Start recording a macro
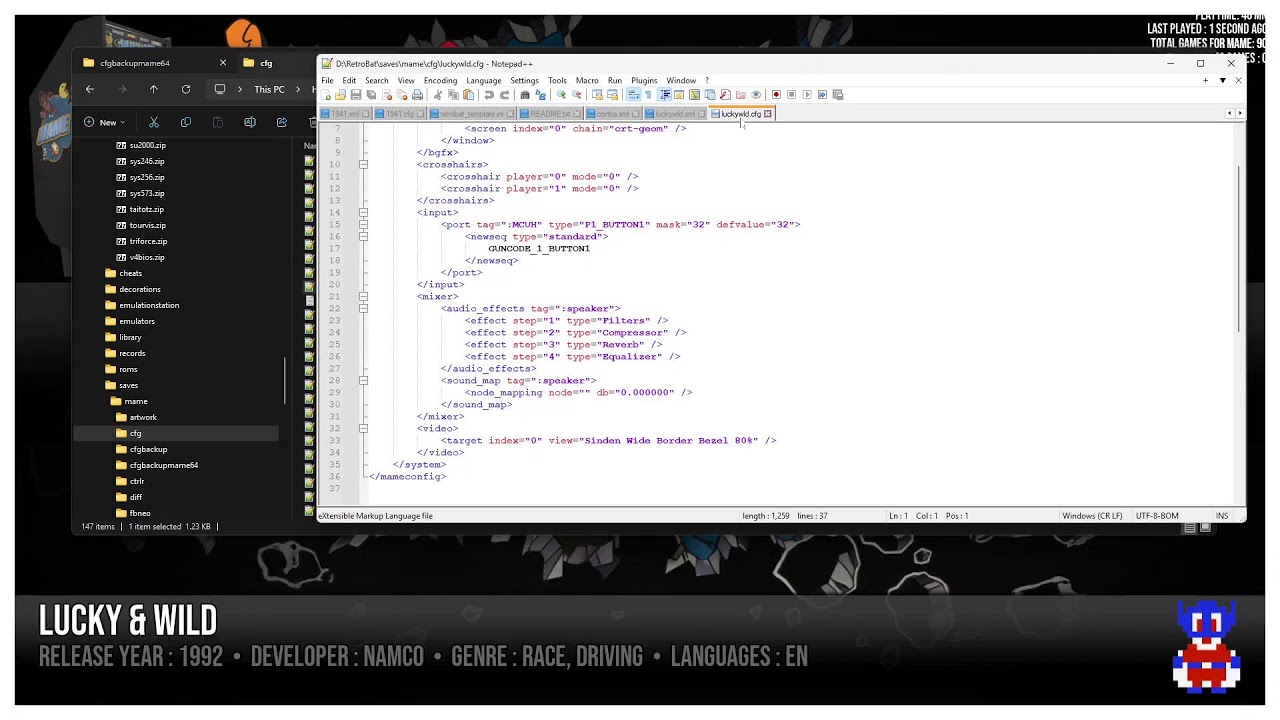1280x720 pixels. point(776,95)
